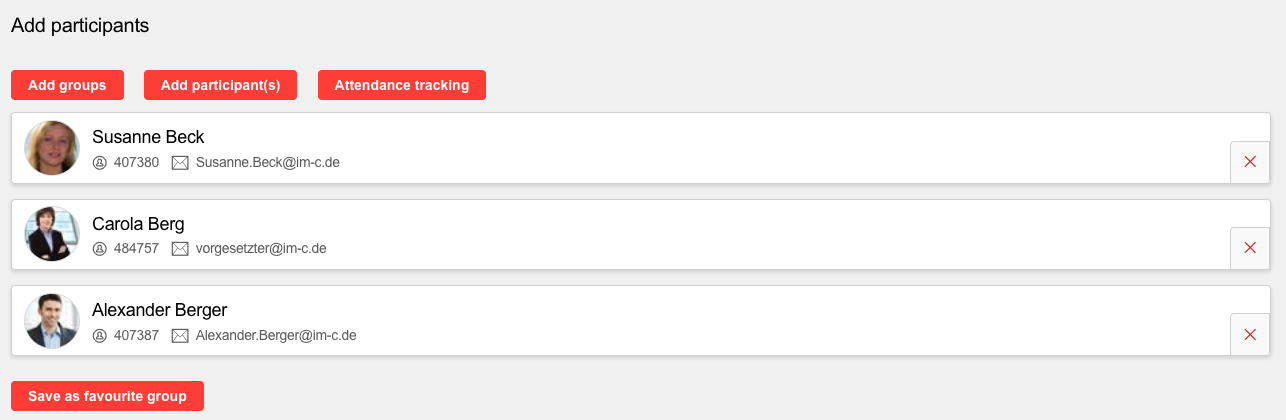This screenshot has height=420, width=1286.
Task: Click the envelope icon beside Susanne.Beck@im-c.de
Action: [180, 162]
